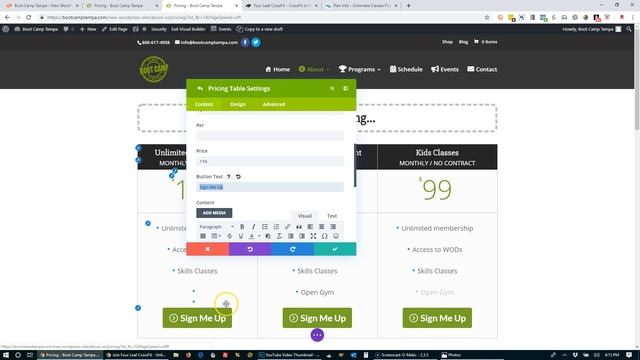The image size is (640, 360).
Task: Open a new browser tab
Action: (408, 6)
